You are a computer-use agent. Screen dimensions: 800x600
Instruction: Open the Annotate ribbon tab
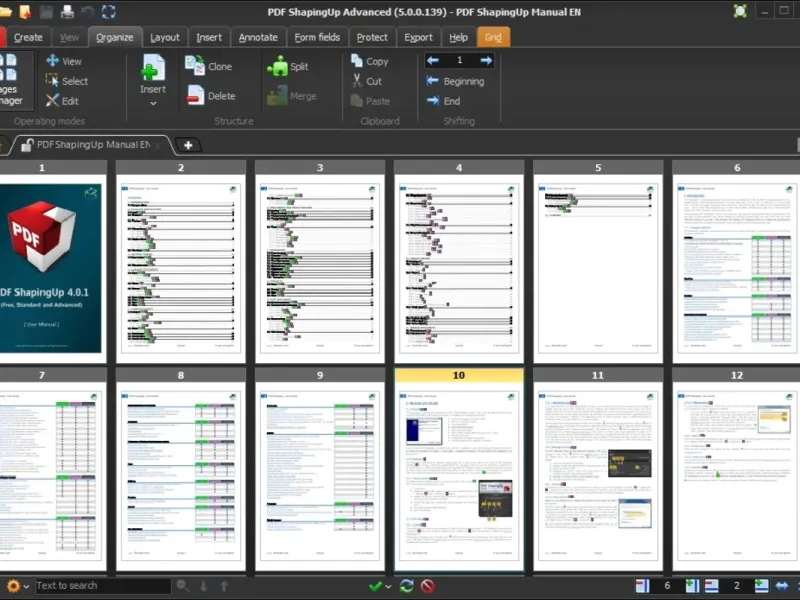coord(258,37)
